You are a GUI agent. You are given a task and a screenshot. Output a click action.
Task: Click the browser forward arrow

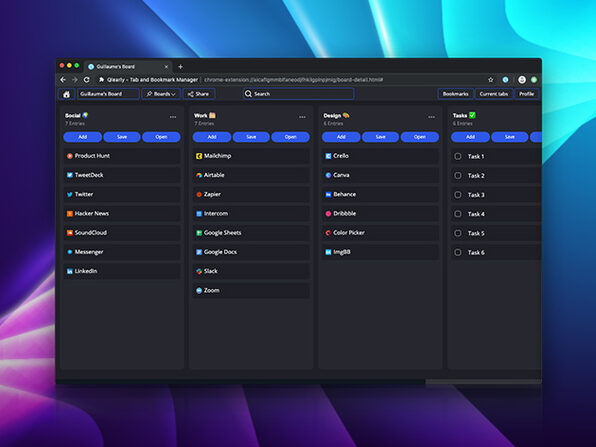coord(75,80)
